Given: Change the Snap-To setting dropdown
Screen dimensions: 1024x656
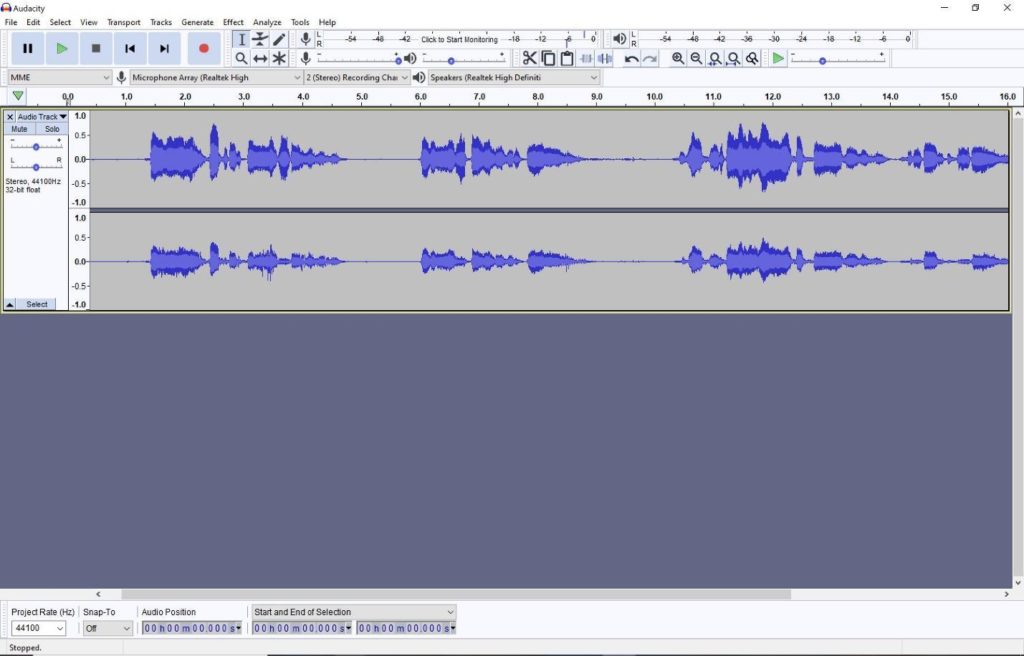Looking at the screenshot, I should pyautogui.click(x=107, y=628).
